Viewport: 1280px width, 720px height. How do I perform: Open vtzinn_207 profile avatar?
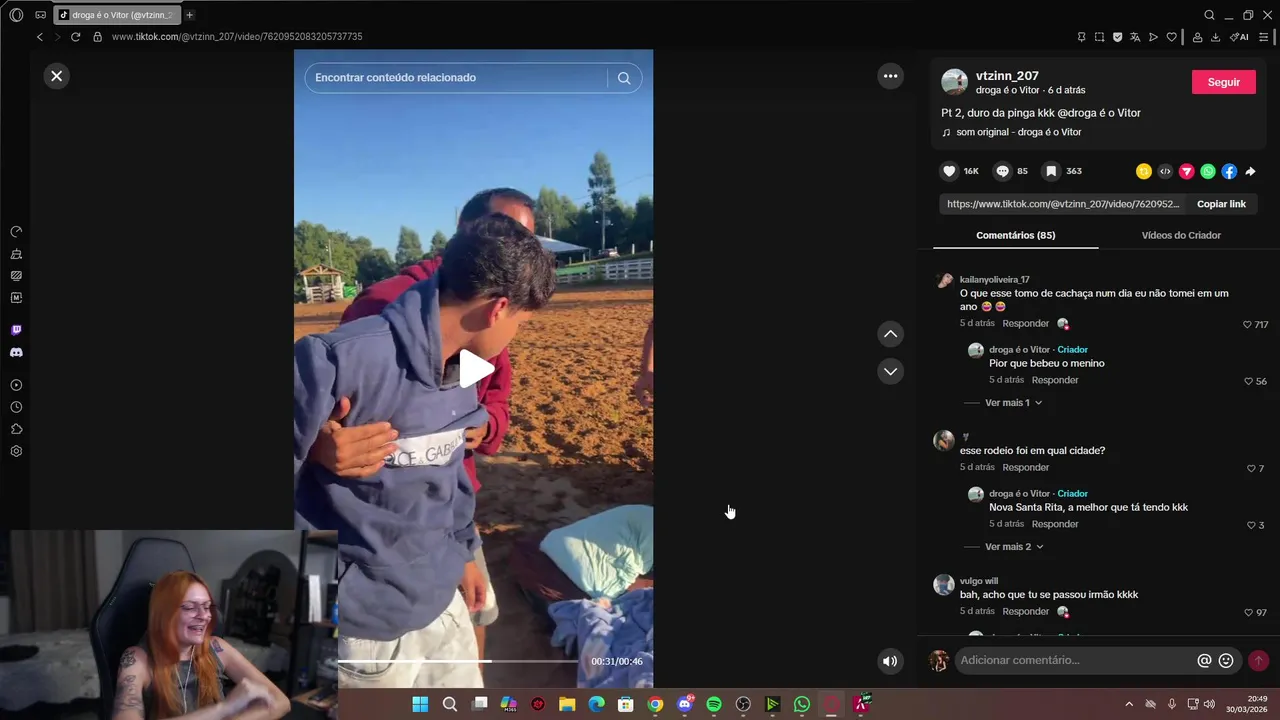(x=954, y=82)
